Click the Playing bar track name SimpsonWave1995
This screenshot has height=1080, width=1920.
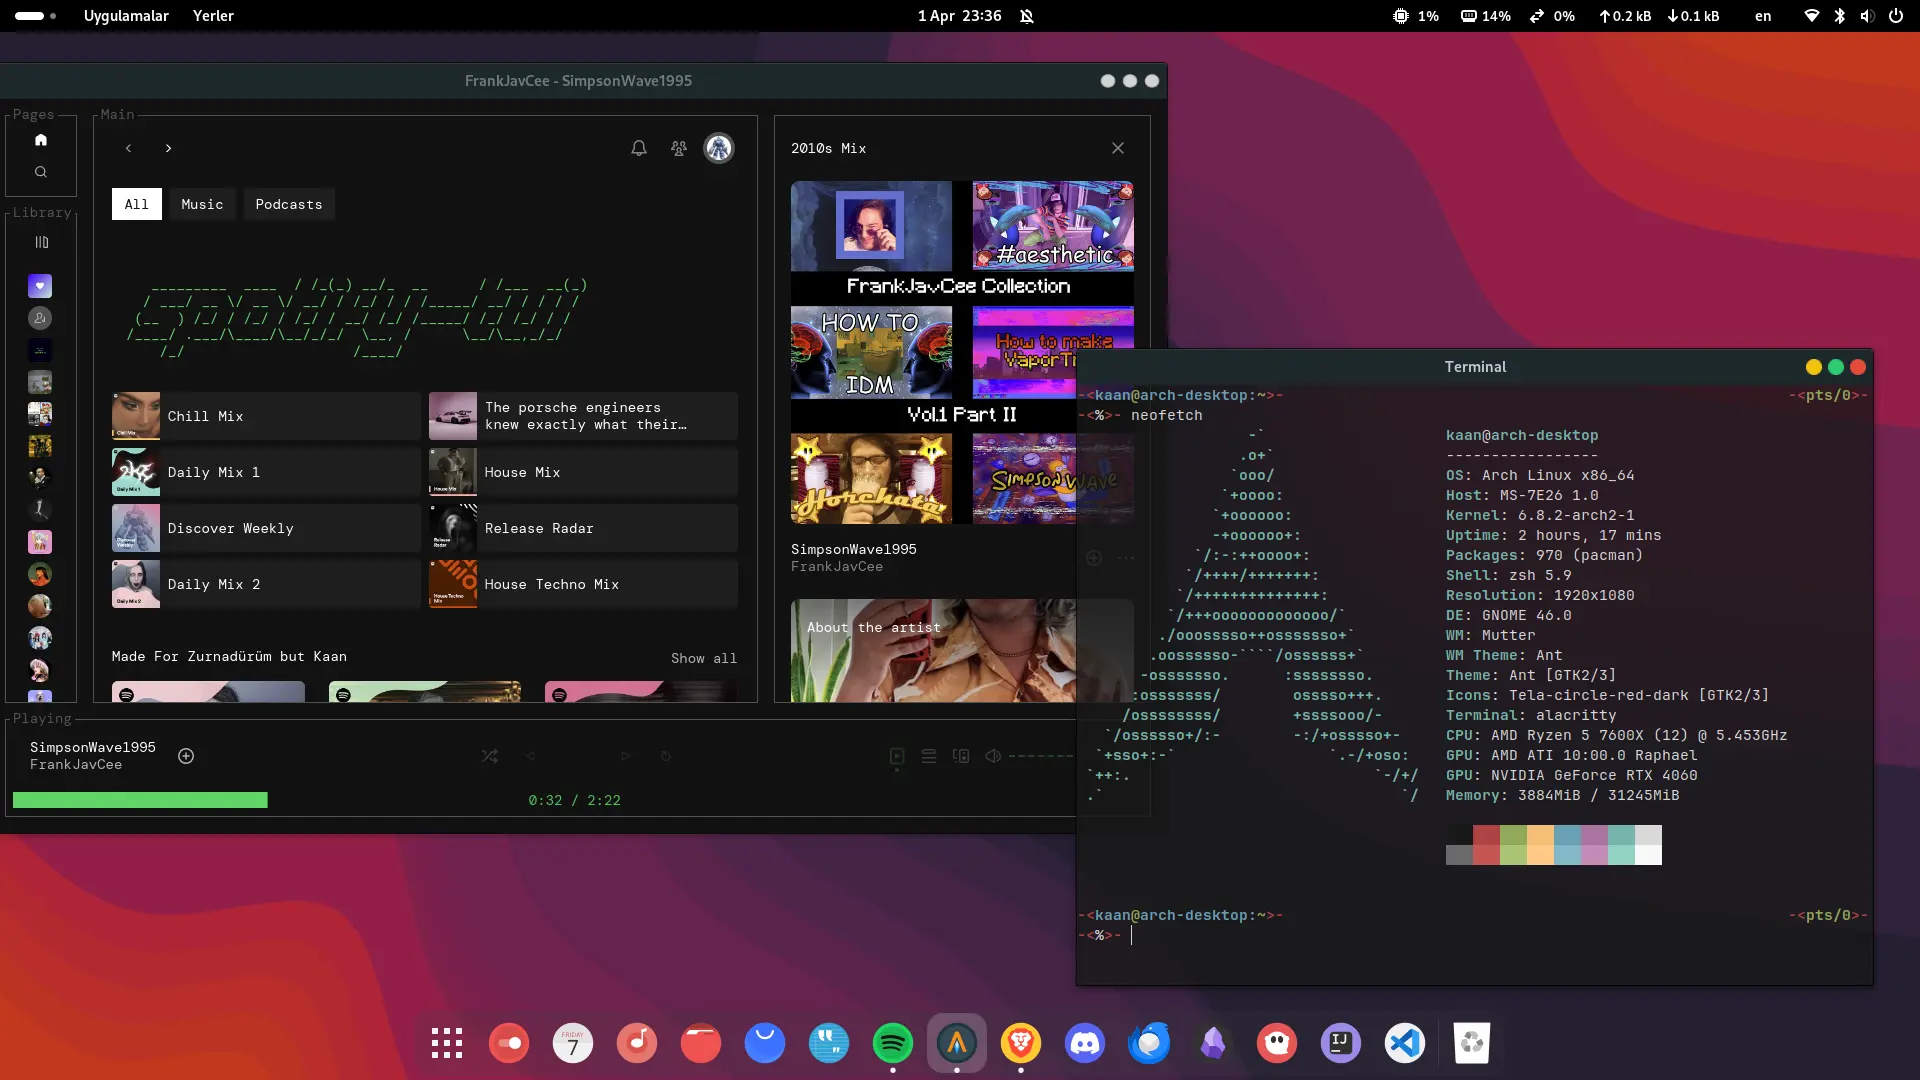pyautogui.click(x=93, y=747)
